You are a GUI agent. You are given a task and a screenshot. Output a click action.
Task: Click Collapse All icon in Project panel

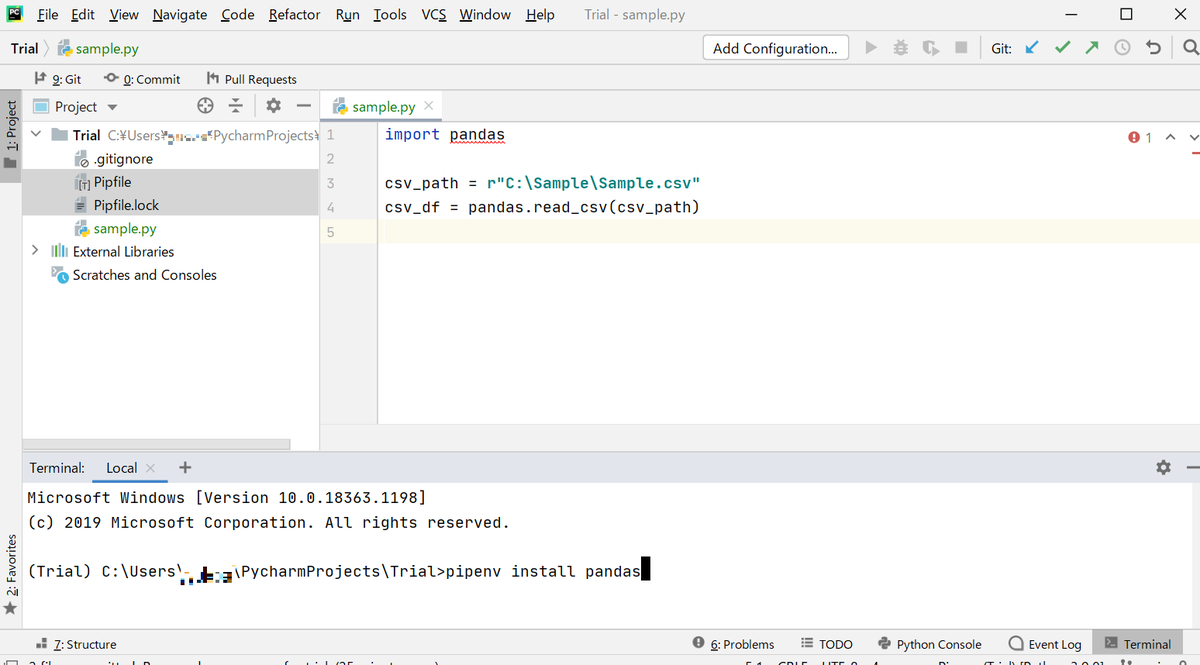click(236, 106)
